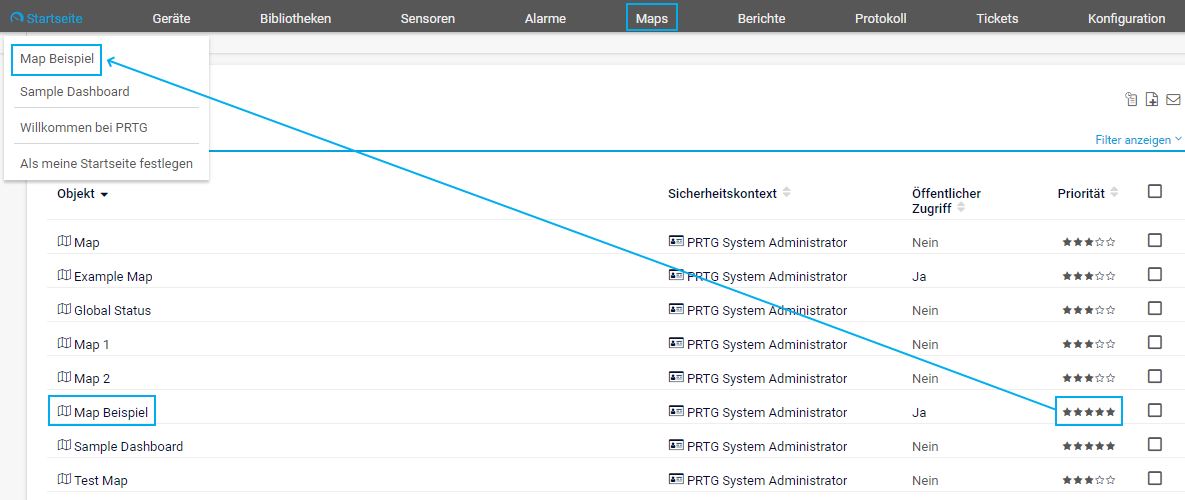1185x500 pixels.
Task: Open the Map Beispiel link in the table
Action: 110,412
